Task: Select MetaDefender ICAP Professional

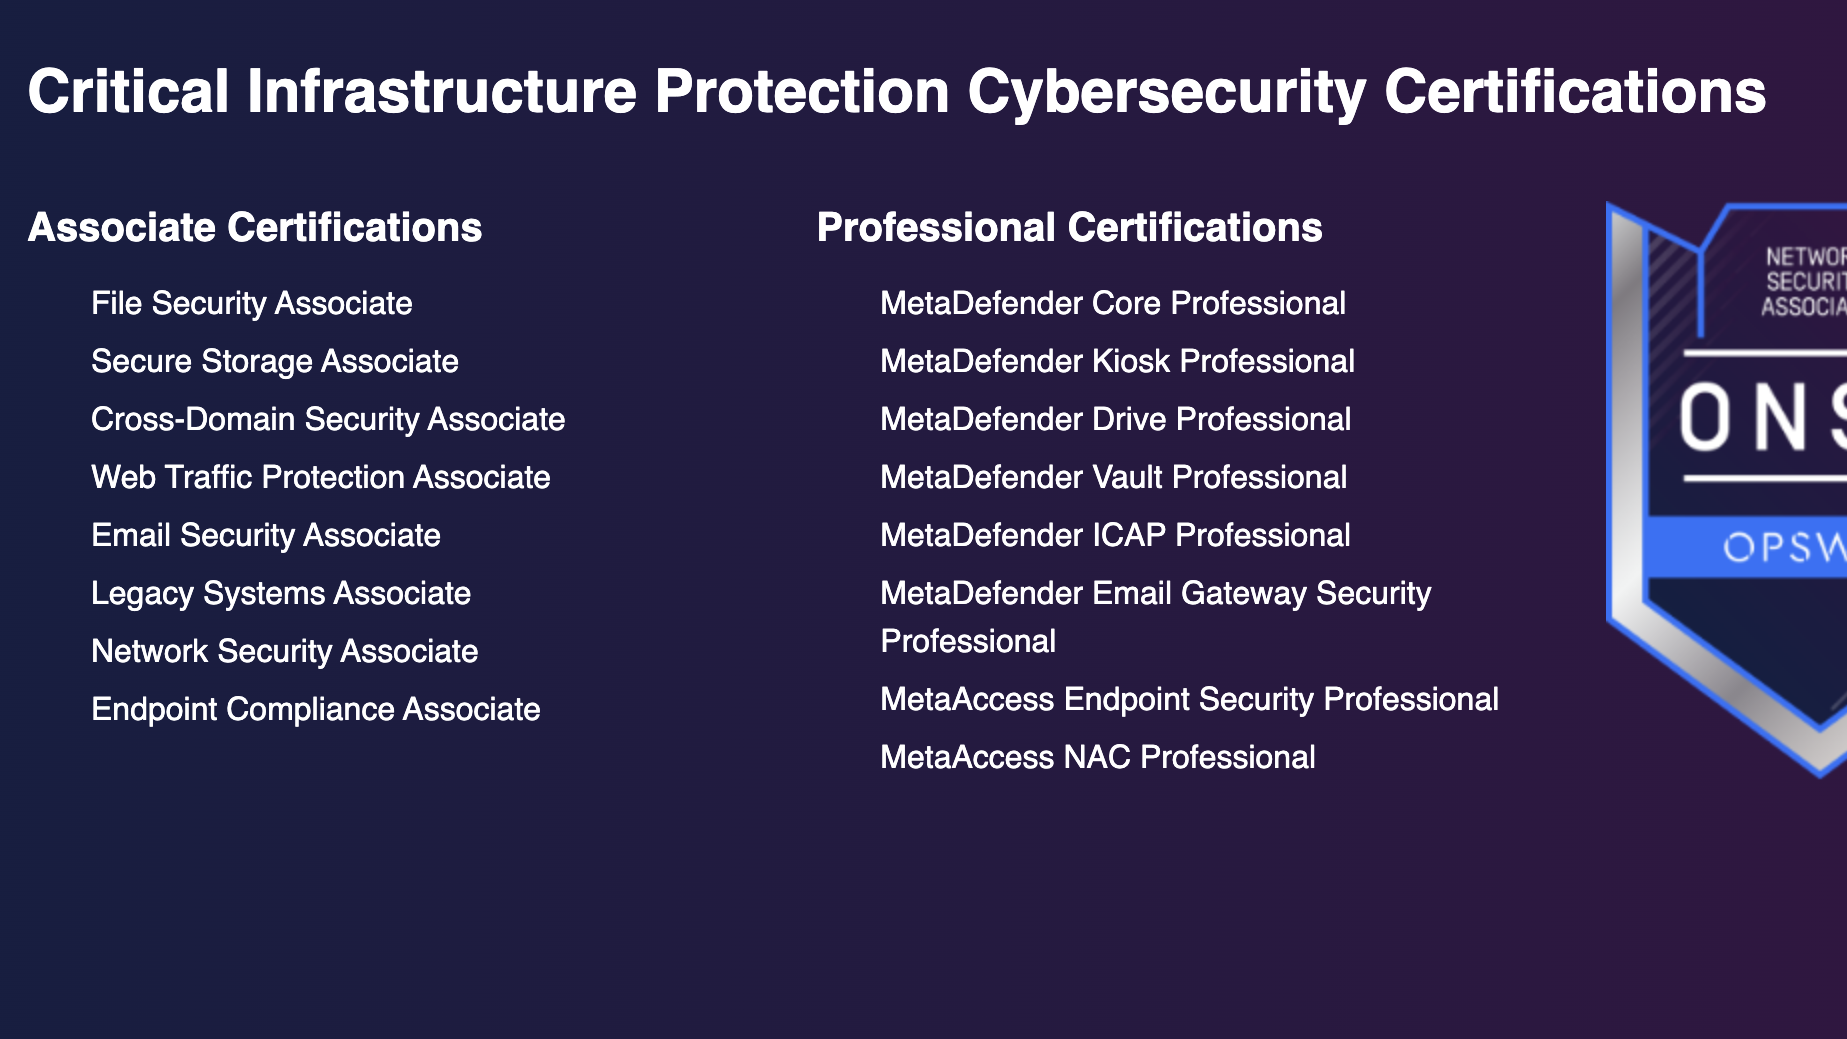Action: coord(1115,535)
